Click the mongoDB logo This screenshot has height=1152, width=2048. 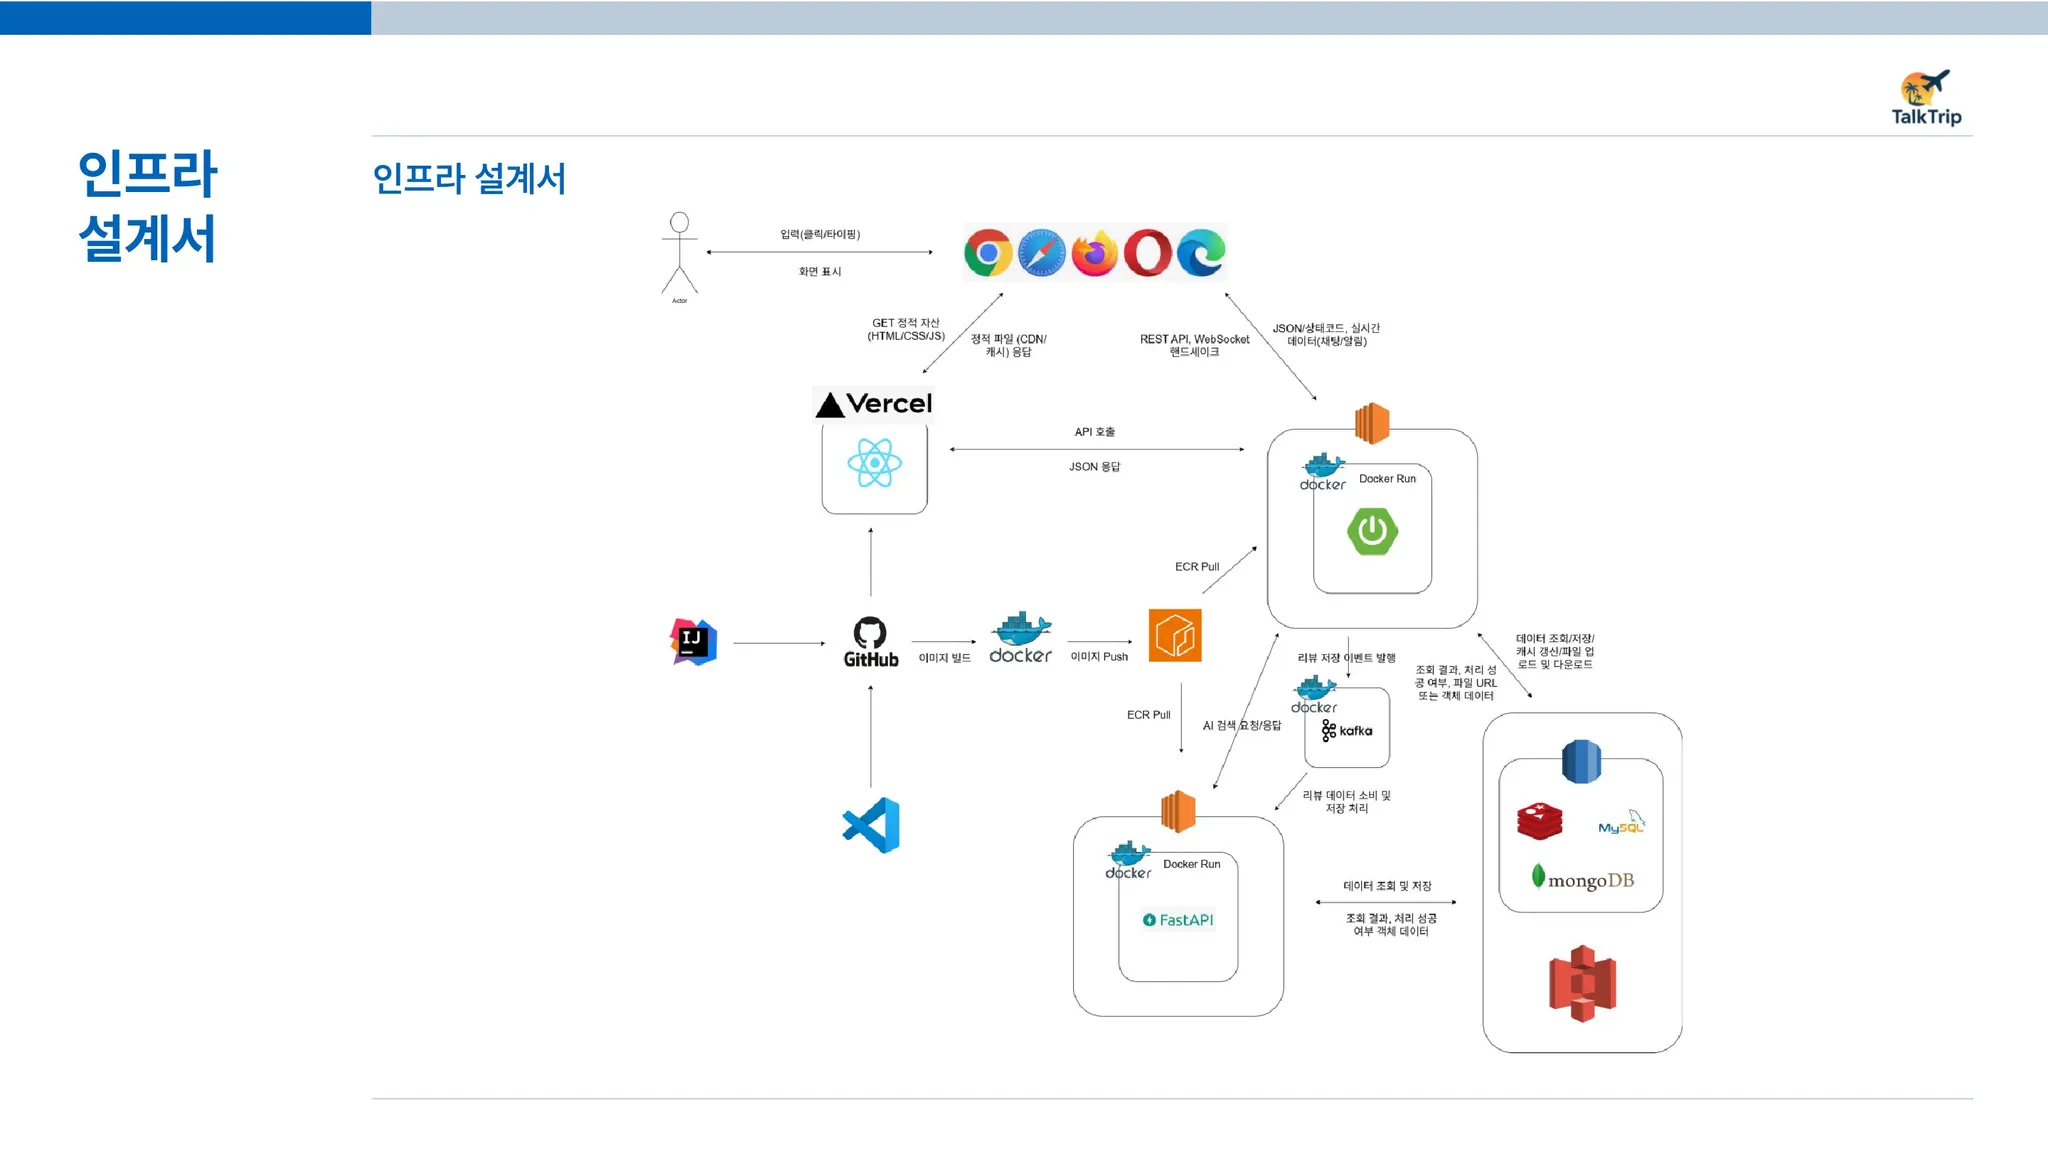pyautogui.click(x=1582, y=879)
